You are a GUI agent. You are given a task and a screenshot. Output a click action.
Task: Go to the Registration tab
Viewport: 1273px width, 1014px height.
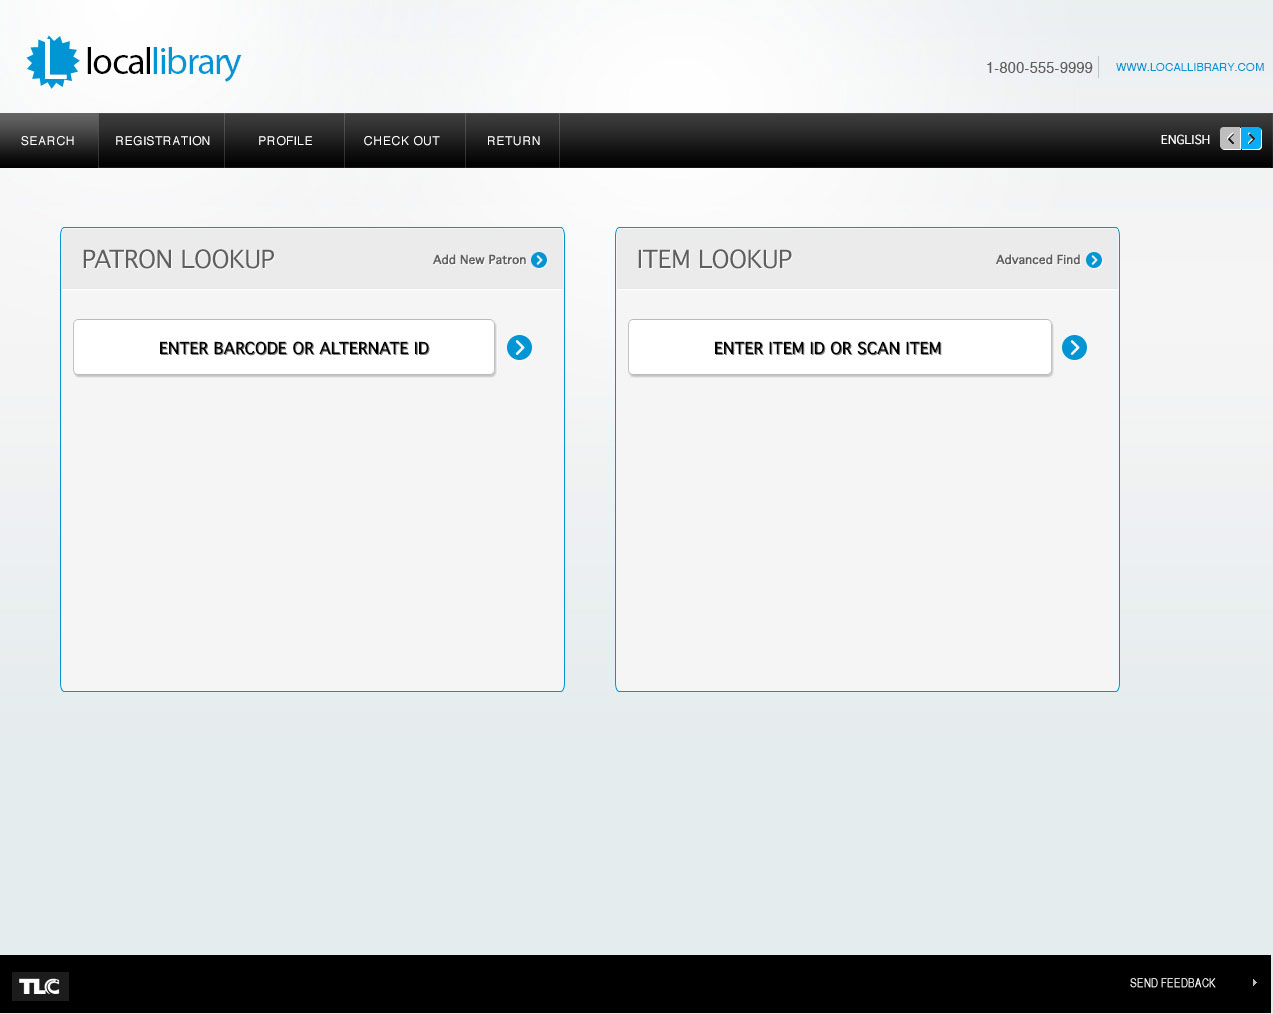tap(162, 141)
